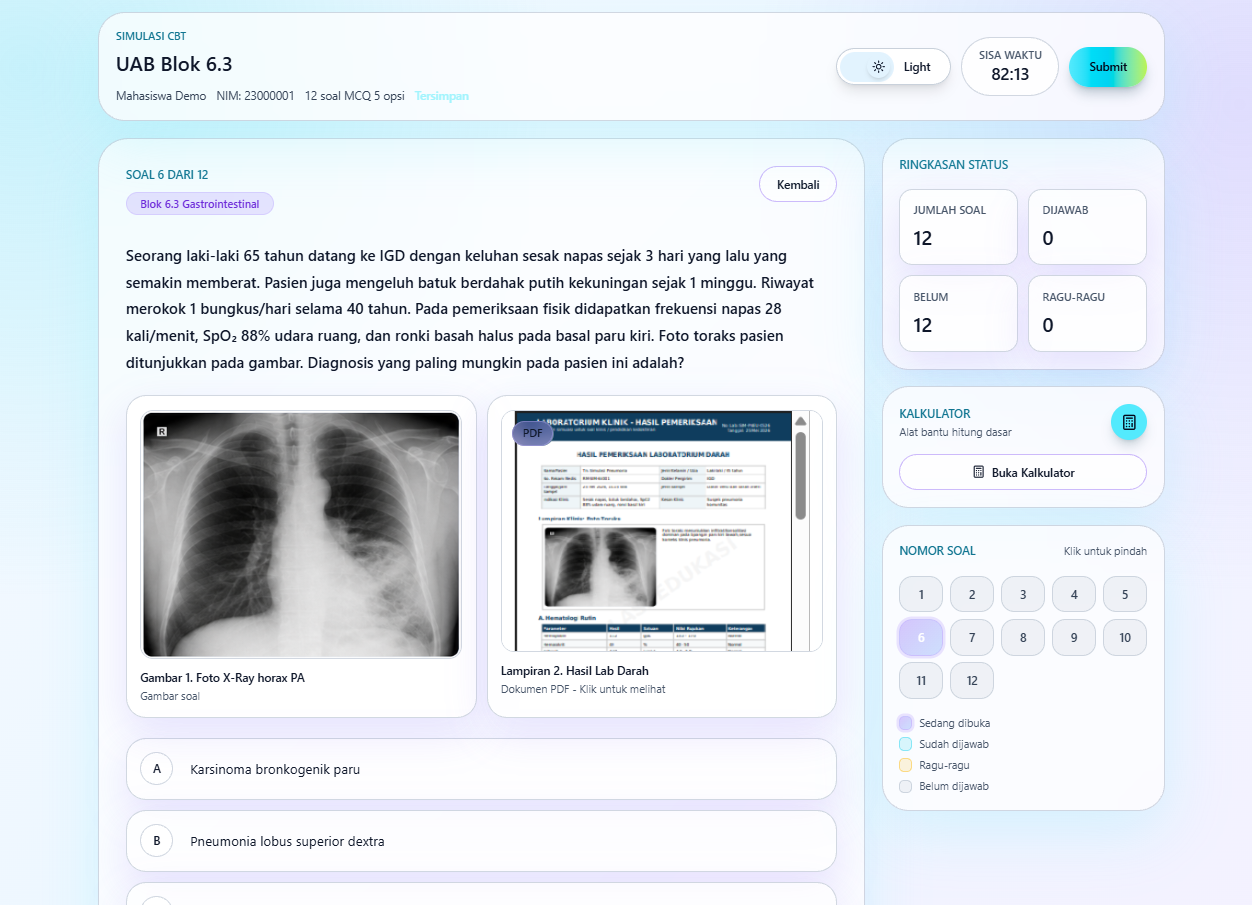Open calculator with Buka Kalkulator button
The image size is (1252, 905).
1023,472
